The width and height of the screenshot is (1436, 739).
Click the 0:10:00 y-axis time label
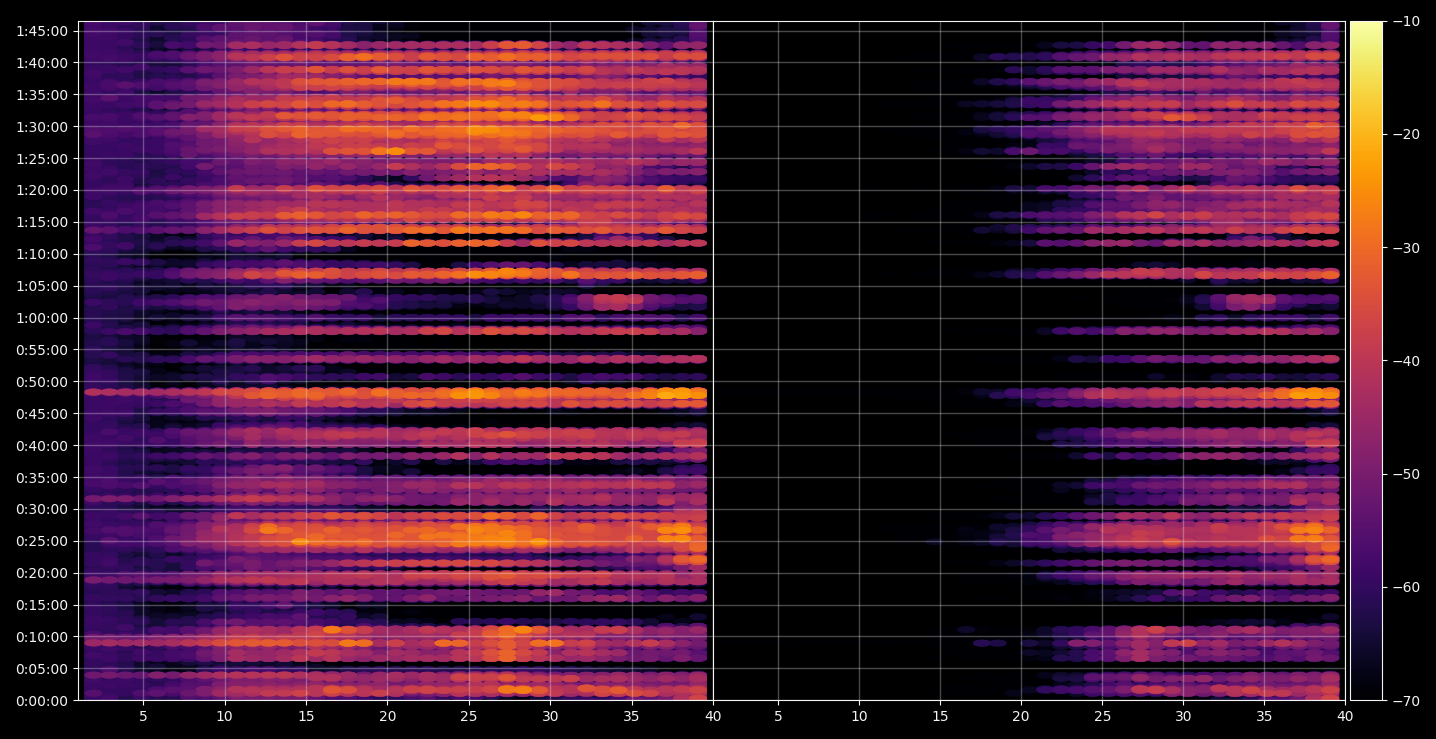pyautogui.click(x=42, y=637)
